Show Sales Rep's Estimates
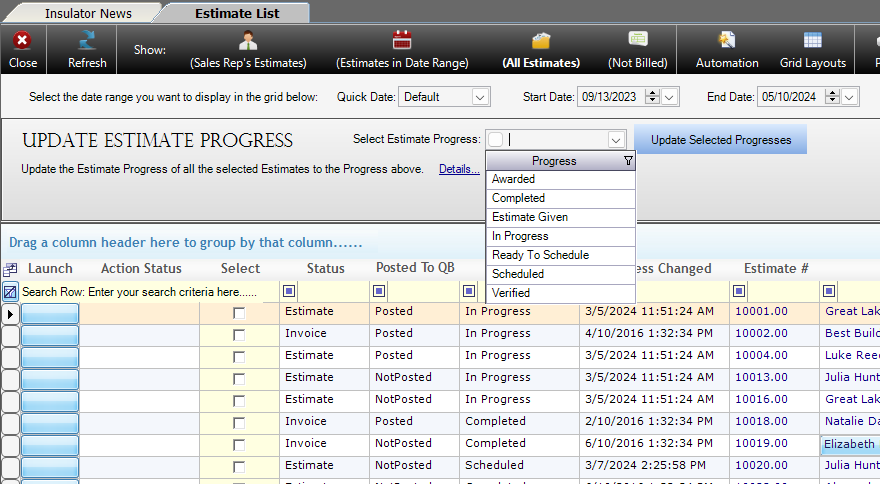The height and width of the screenshot is (484, 880). (248, 51)
